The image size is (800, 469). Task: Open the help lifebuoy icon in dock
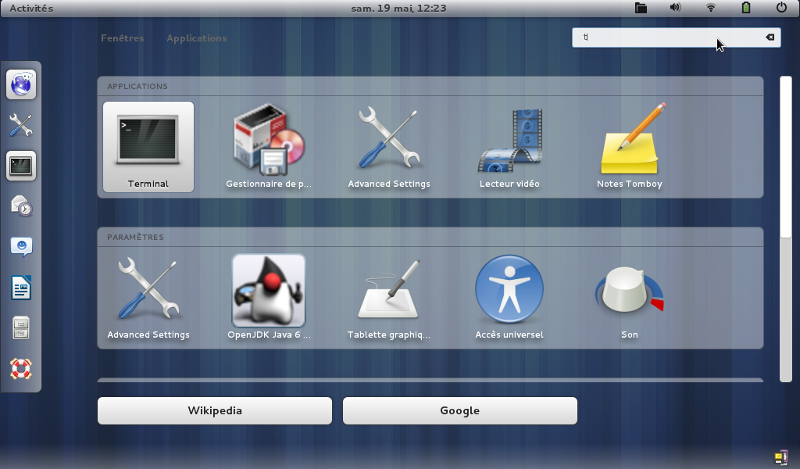point(21,368)
